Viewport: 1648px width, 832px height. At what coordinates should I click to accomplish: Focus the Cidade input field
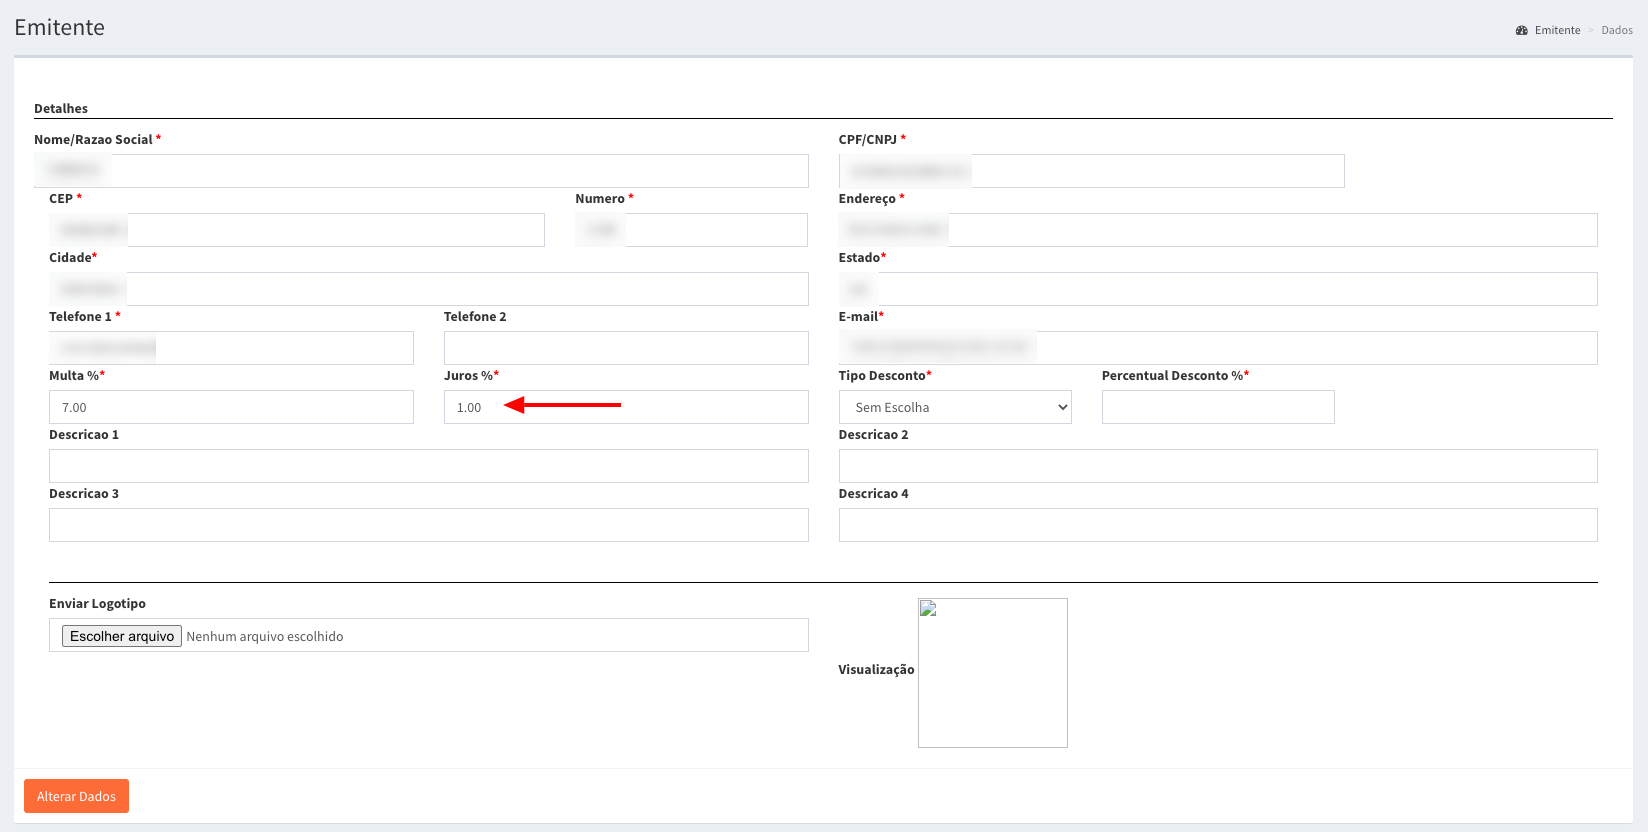pyautogui.click(x=429, y=289)
